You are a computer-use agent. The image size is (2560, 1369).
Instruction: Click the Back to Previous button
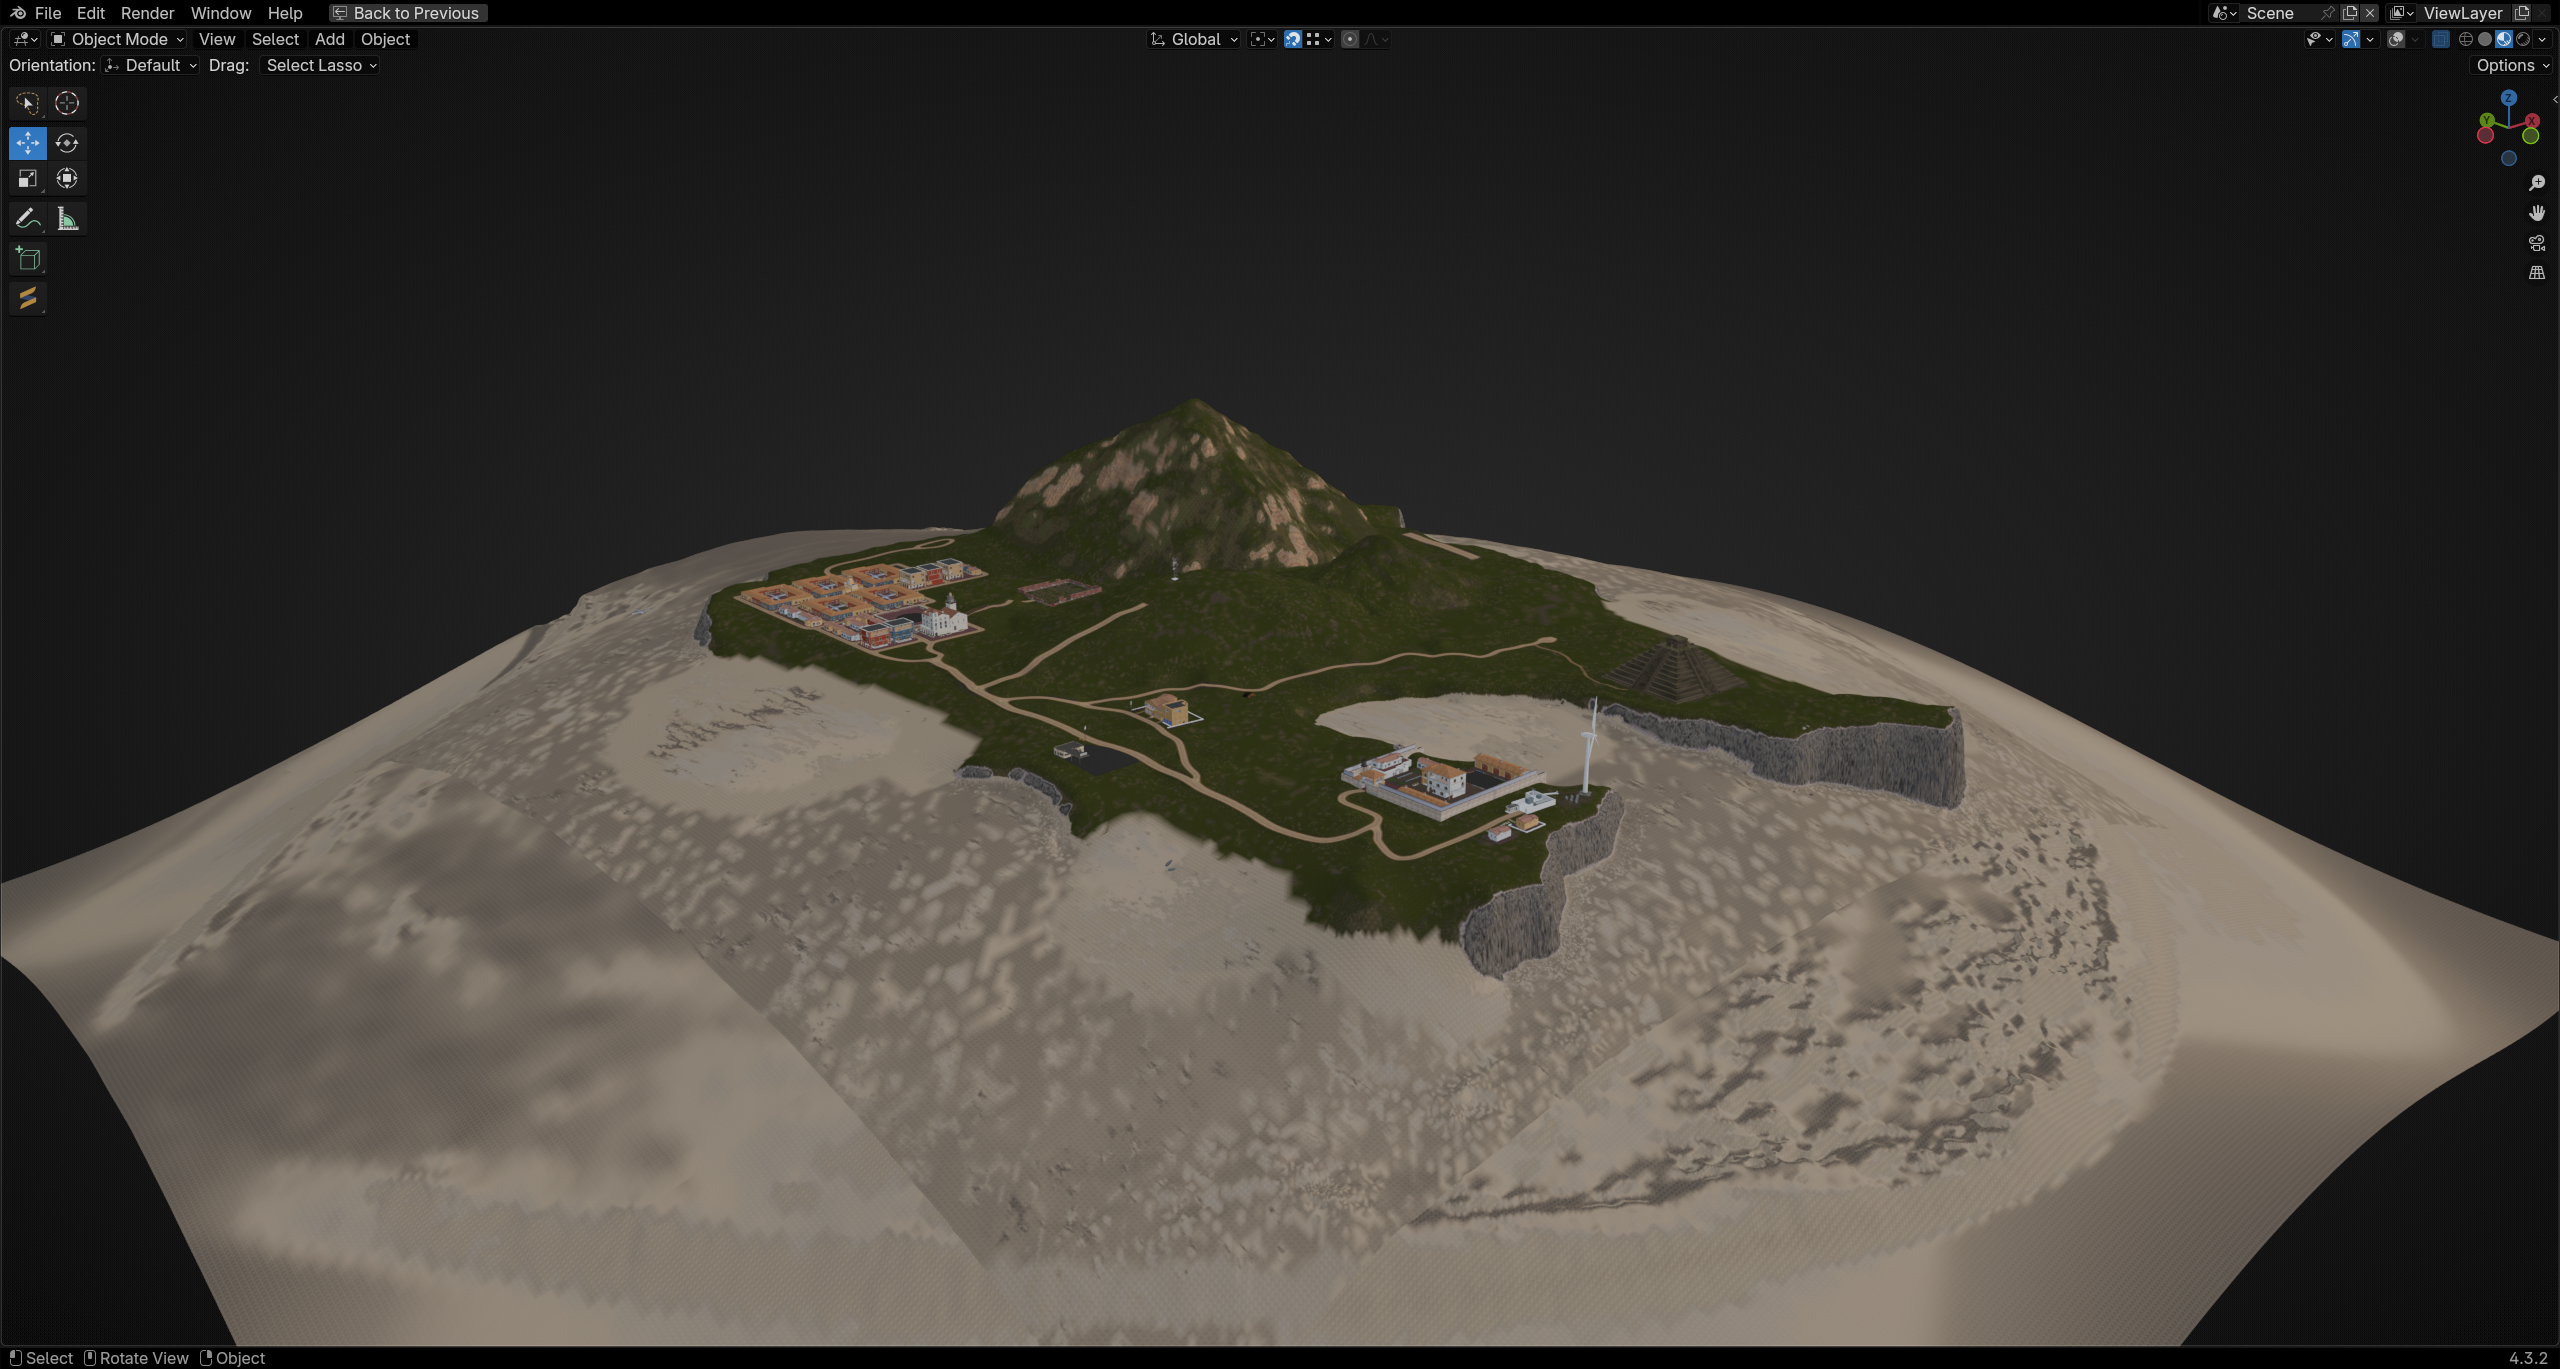[x=408, y=13]
